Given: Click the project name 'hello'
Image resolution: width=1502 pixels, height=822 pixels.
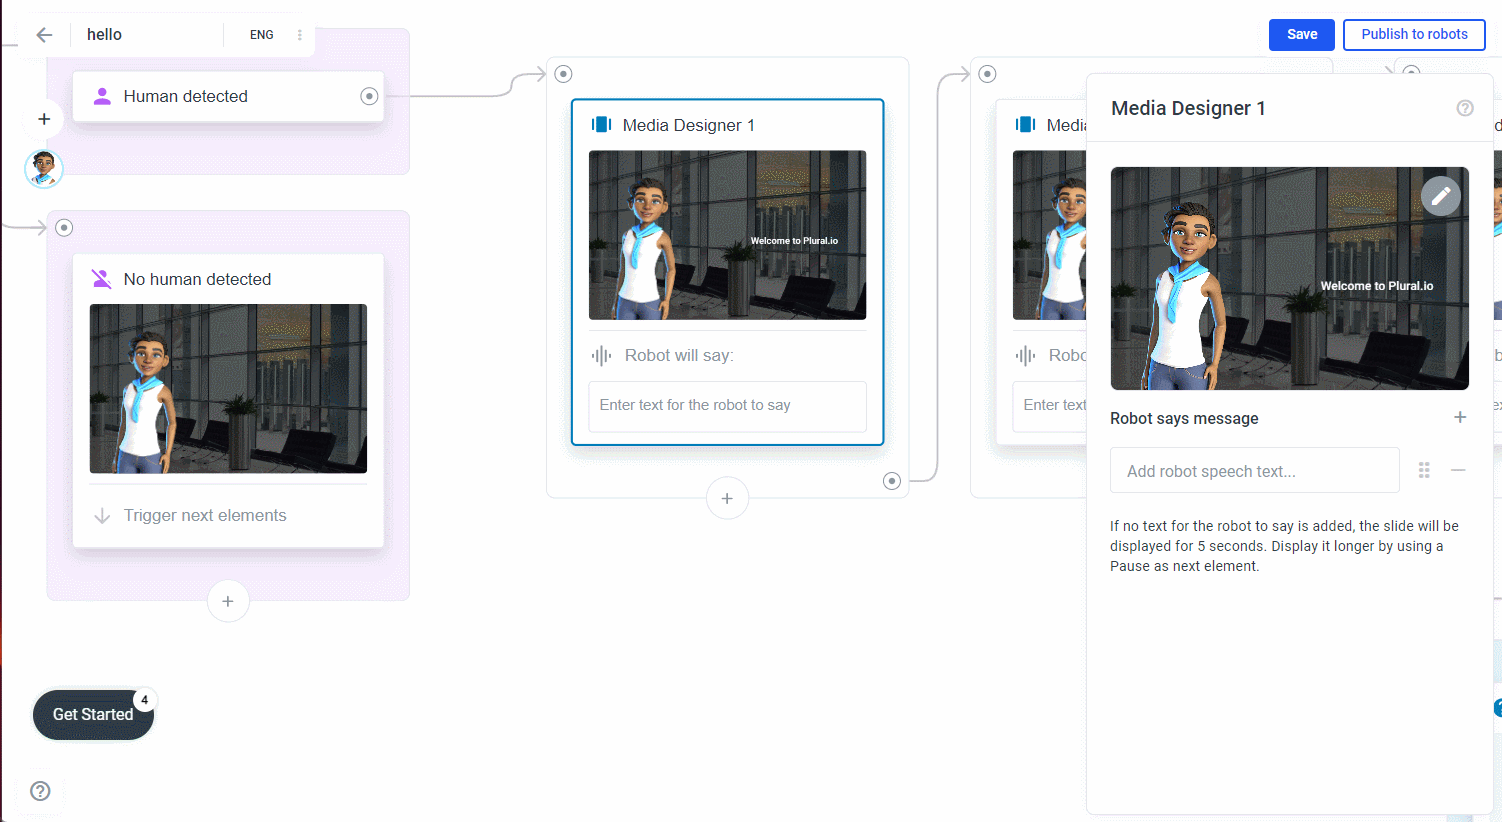Looking at the screenshot, I should (104, 35).
